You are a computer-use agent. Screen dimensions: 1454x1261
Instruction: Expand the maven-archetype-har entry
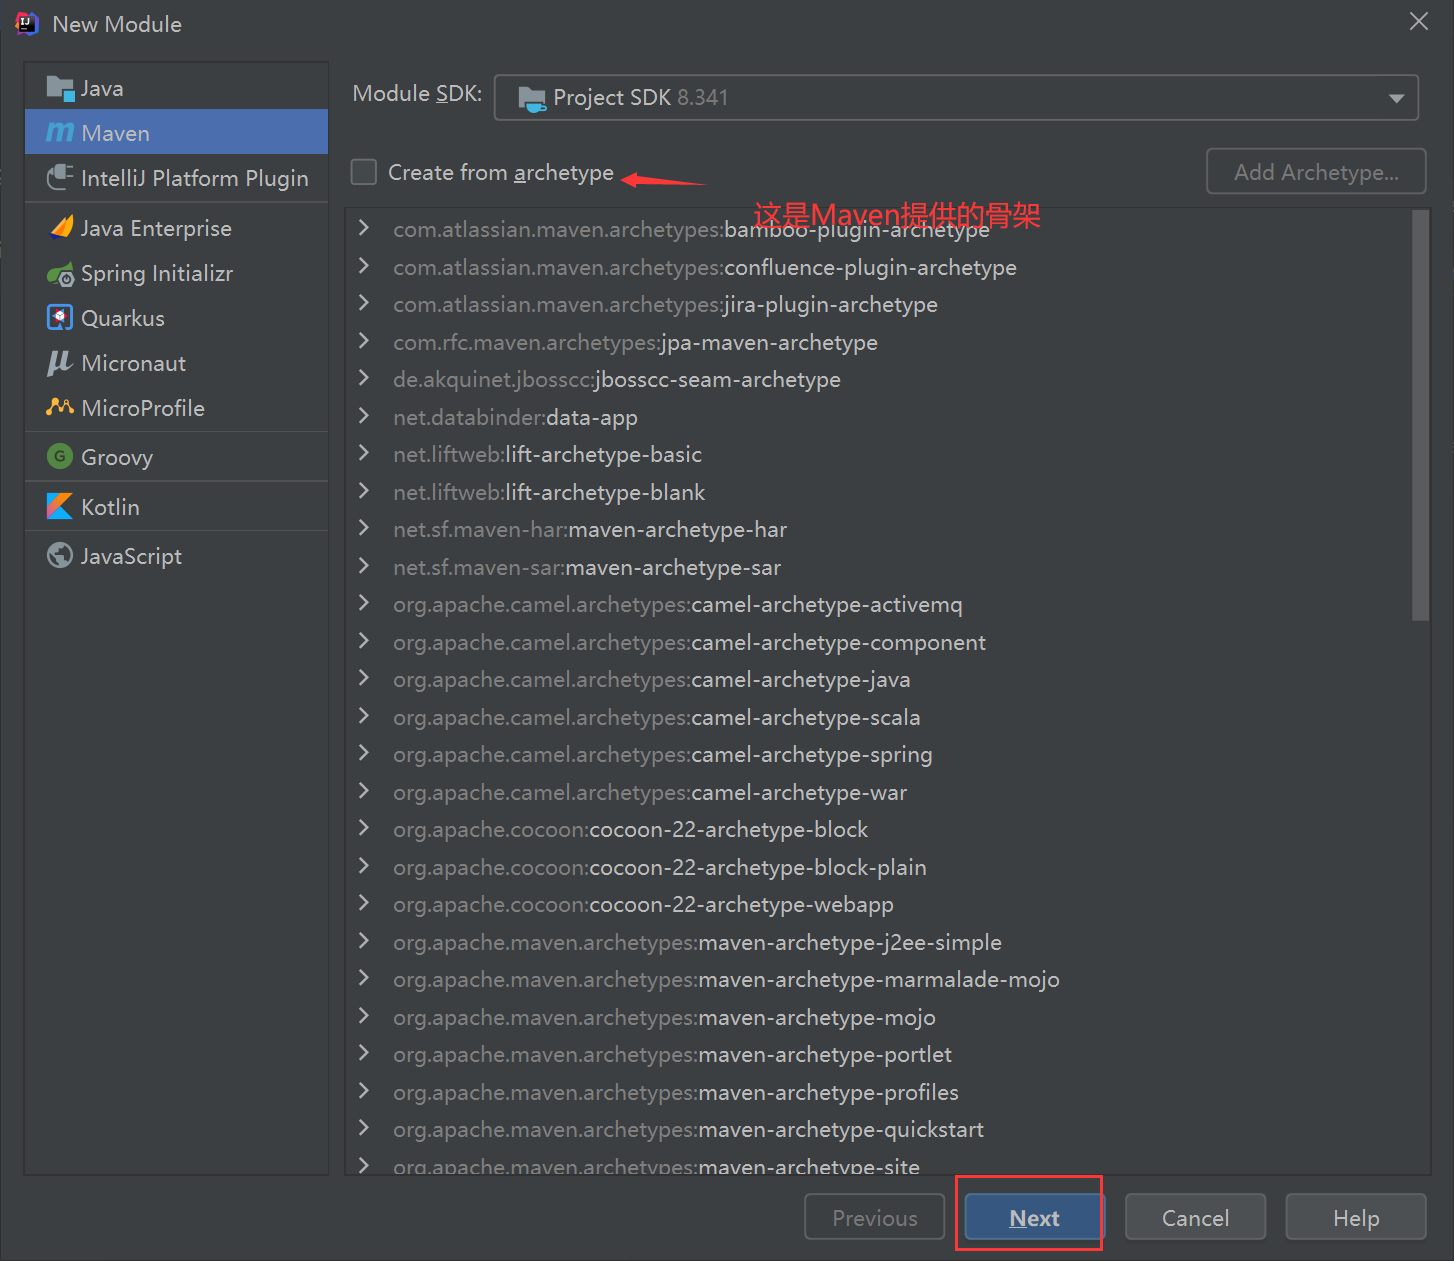(364, 528)
